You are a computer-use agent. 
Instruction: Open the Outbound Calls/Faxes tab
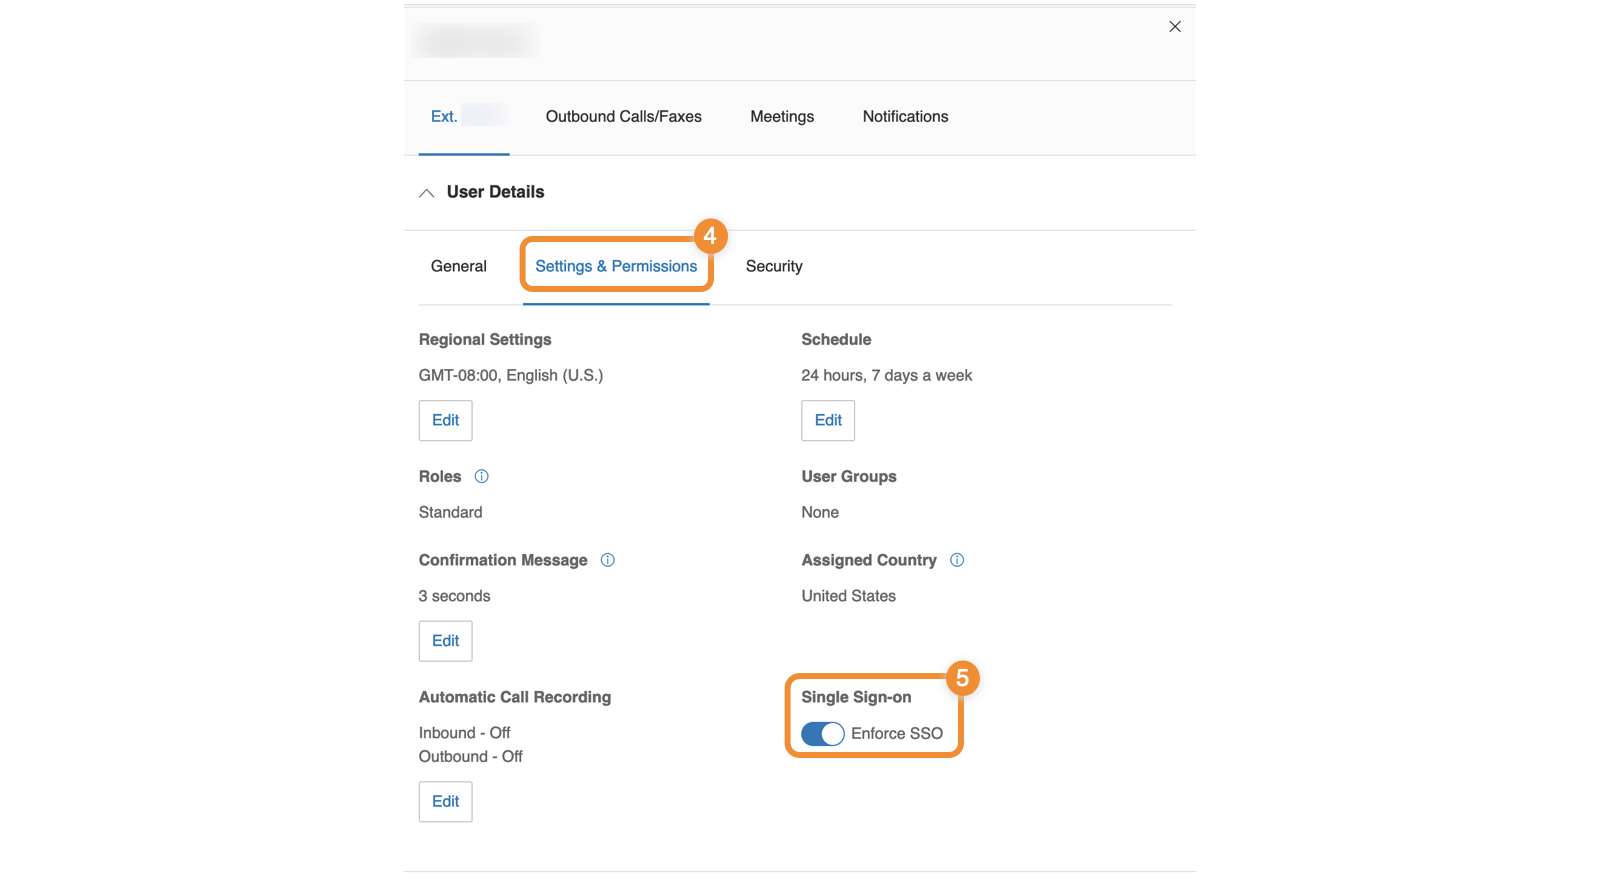click(x=623, y=117)
